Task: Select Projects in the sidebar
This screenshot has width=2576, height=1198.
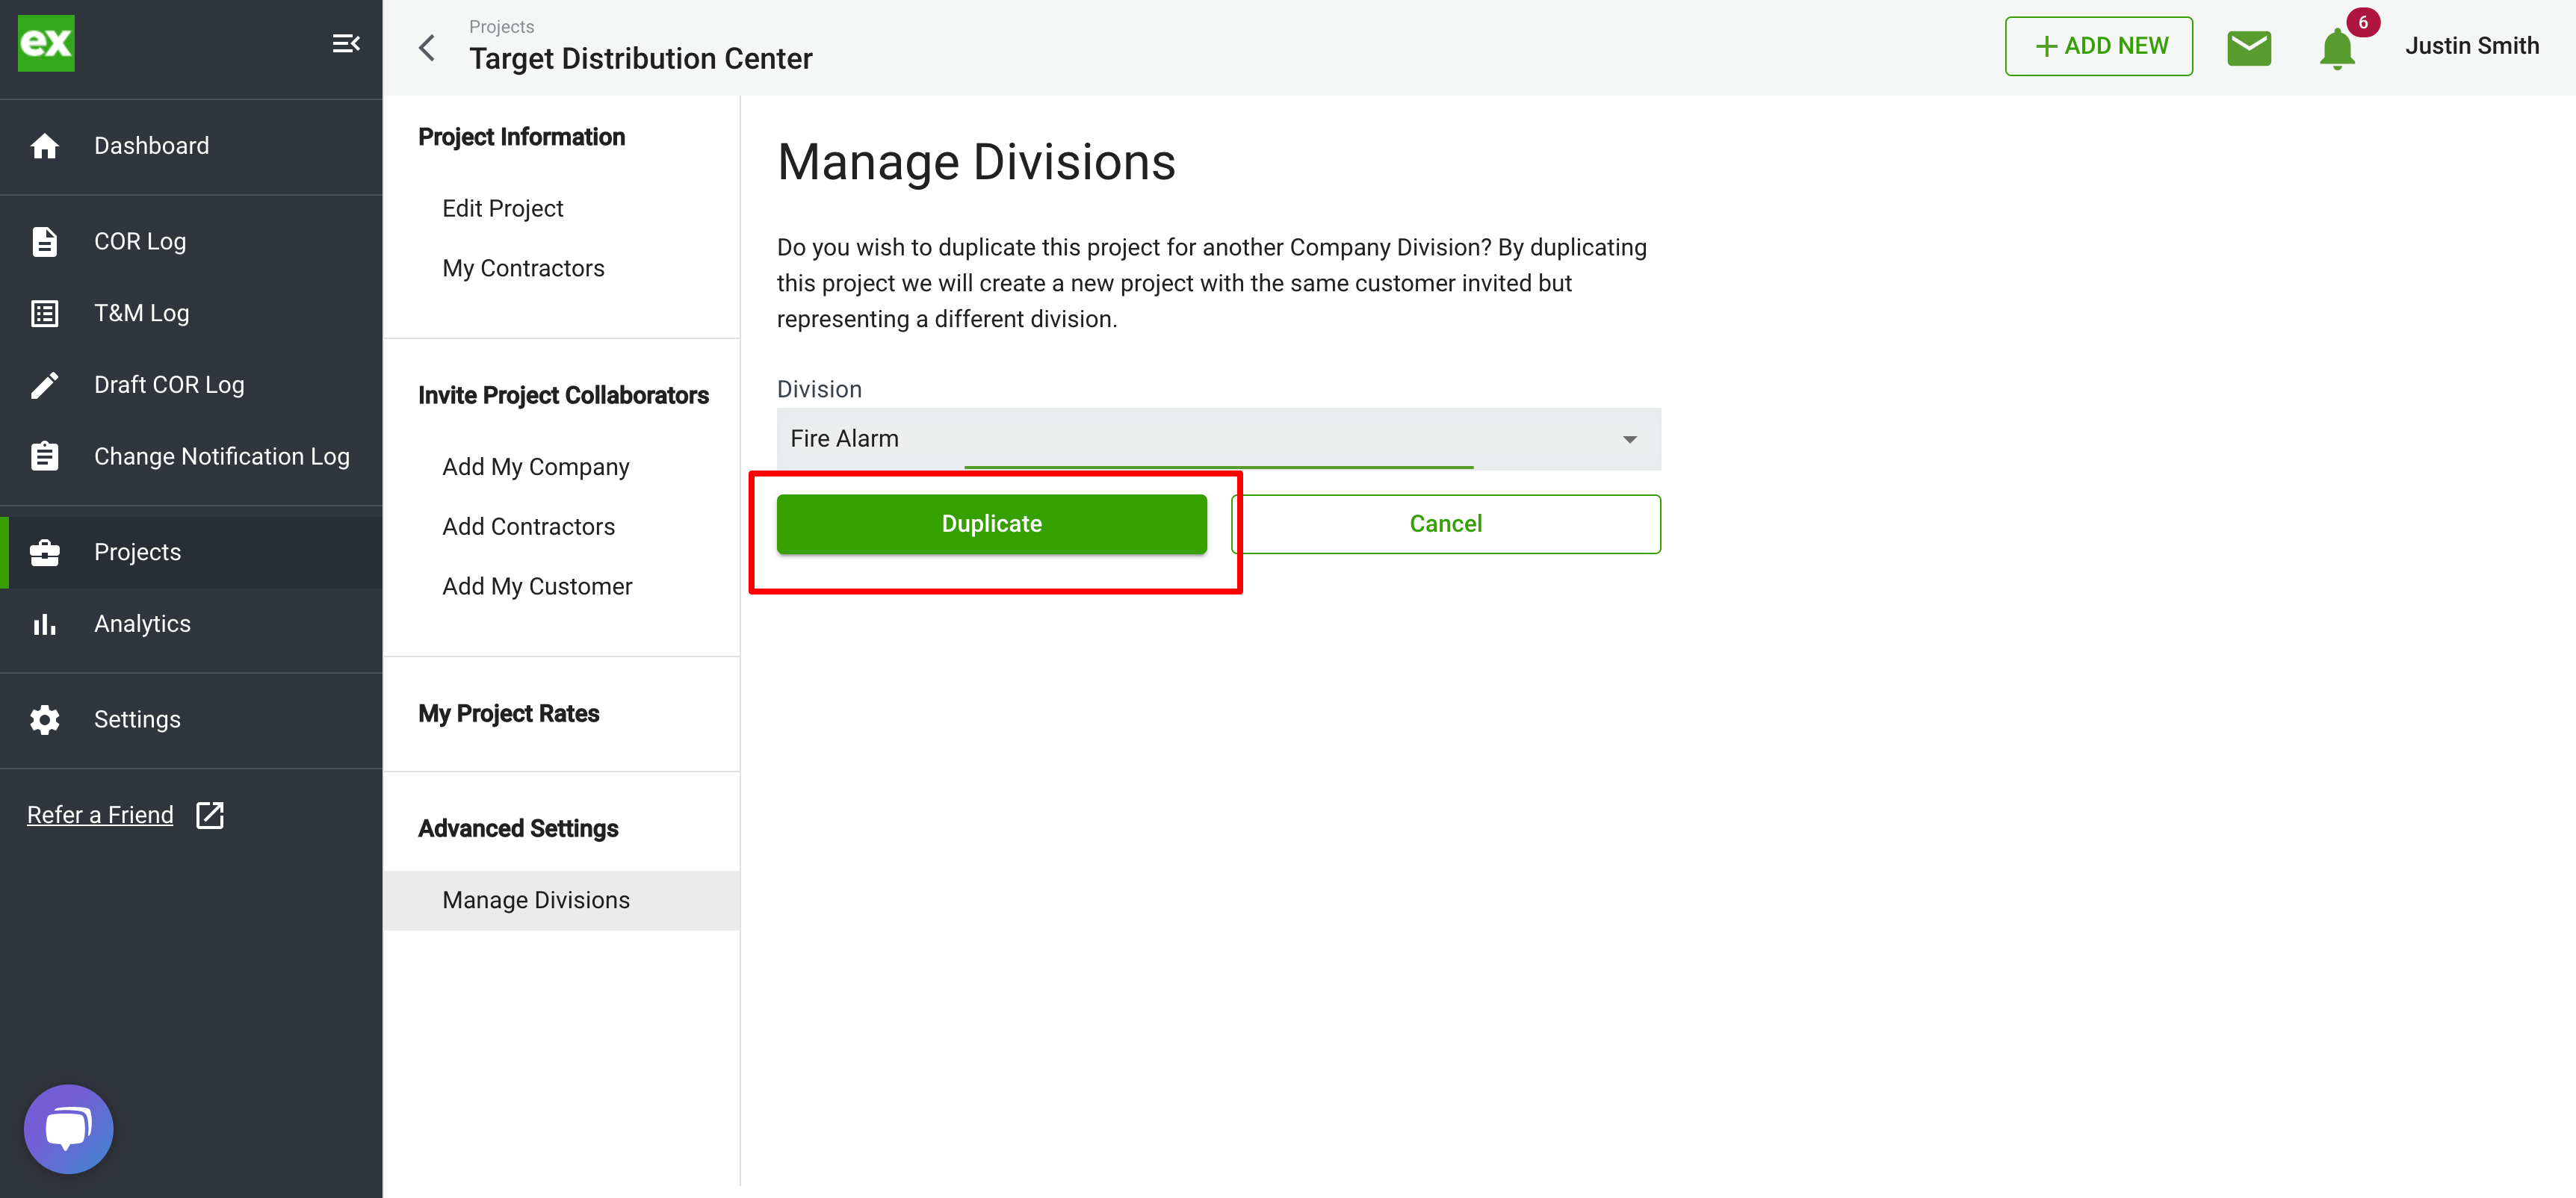Action: (x=191, y=552)
